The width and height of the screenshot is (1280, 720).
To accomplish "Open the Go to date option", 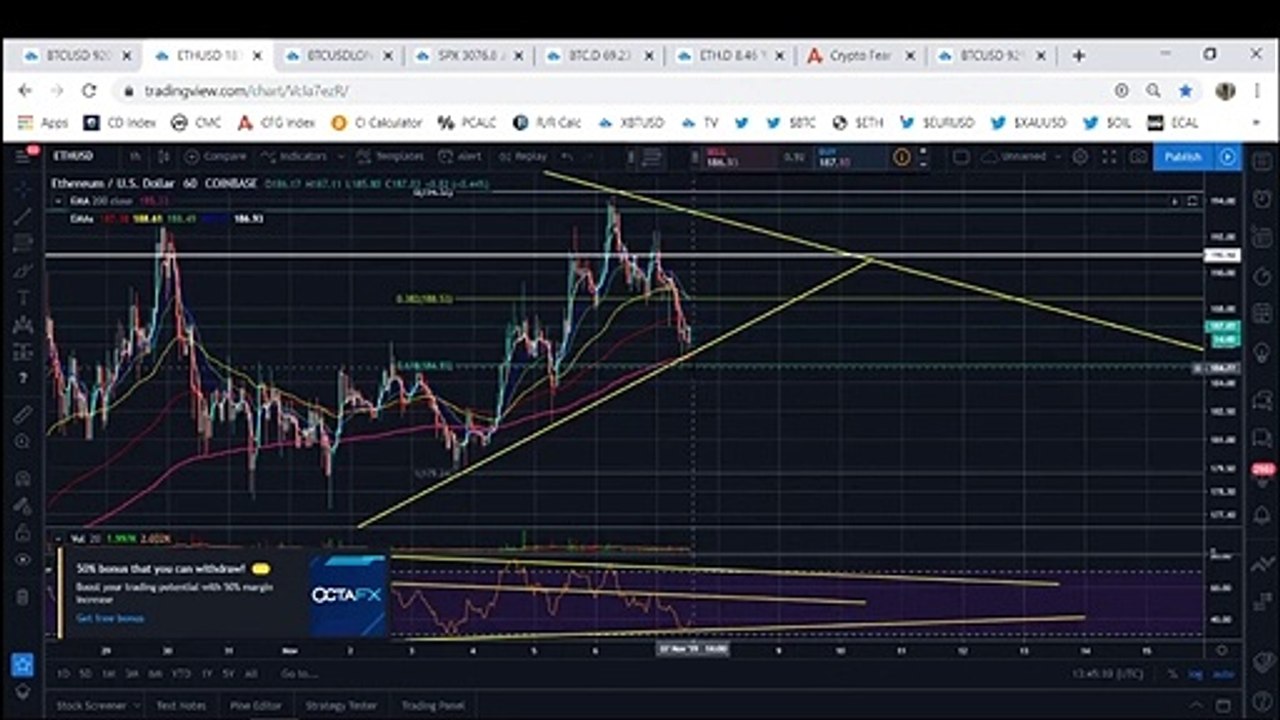I will [299, 674].
